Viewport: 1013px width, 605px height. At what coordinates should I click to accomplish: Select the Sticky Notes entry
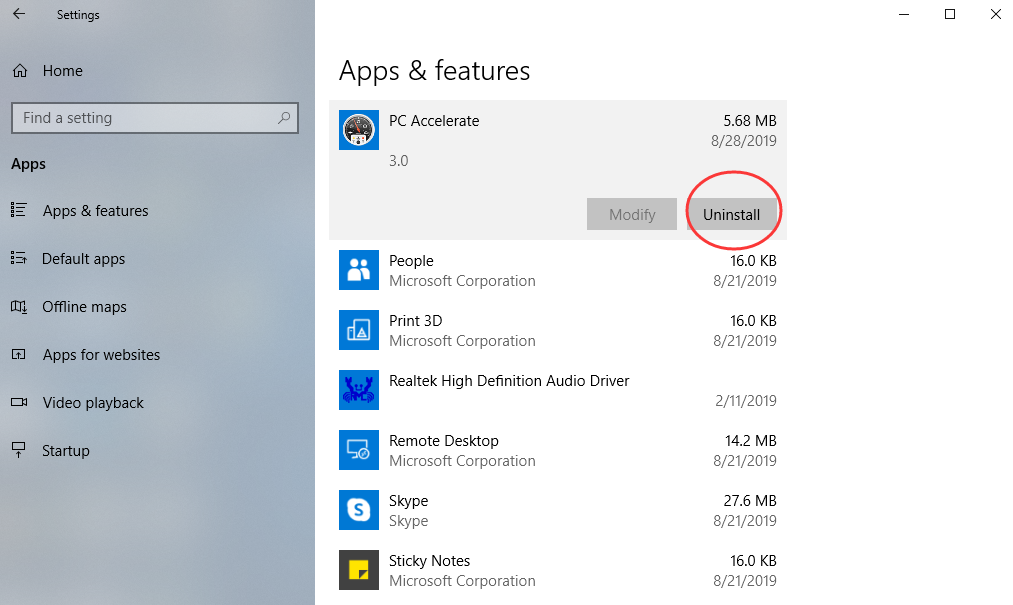[558, 570]
